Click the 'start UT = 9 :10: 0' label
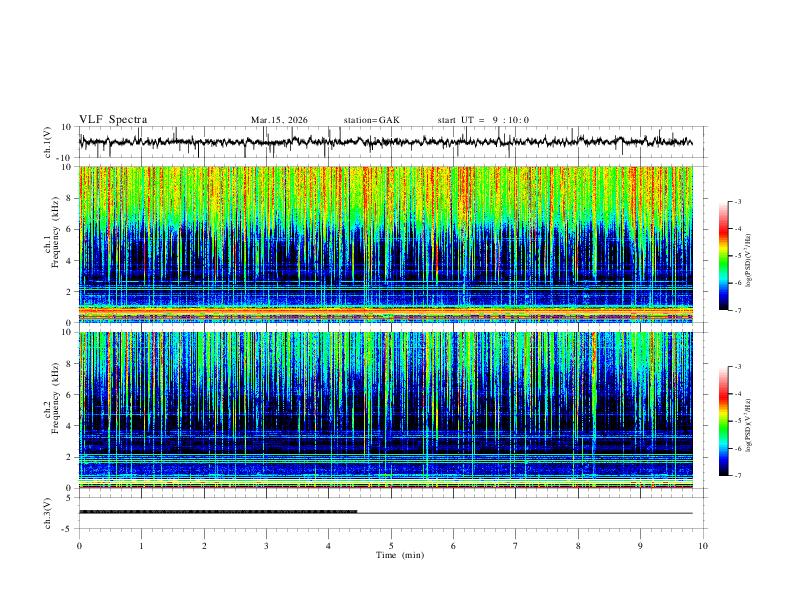 (x=483, y=120)
